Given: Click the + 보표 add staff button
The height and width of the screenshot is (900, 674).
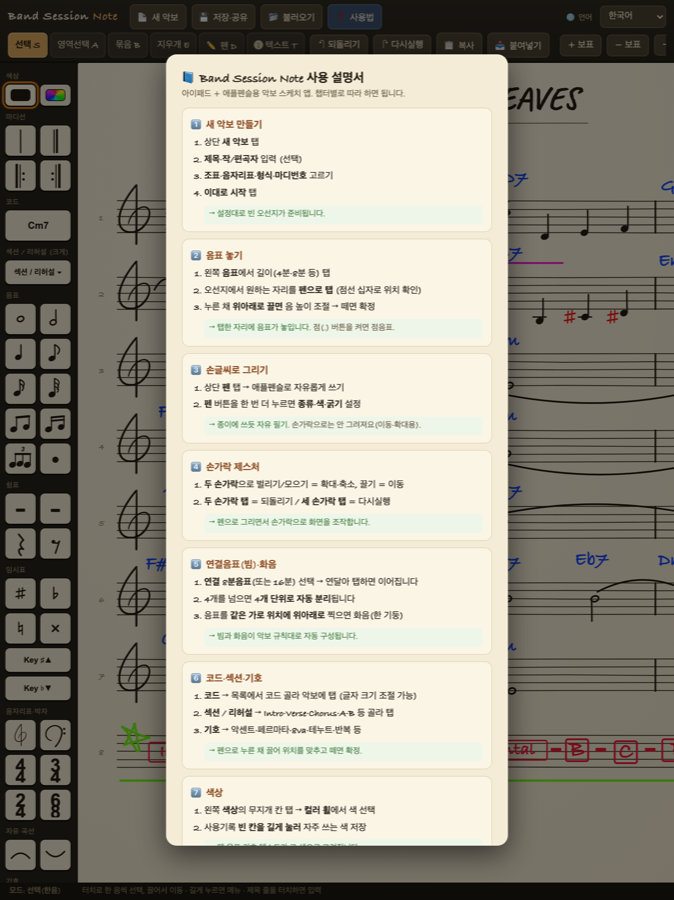Looking at the screenshot, I should 580,45.
